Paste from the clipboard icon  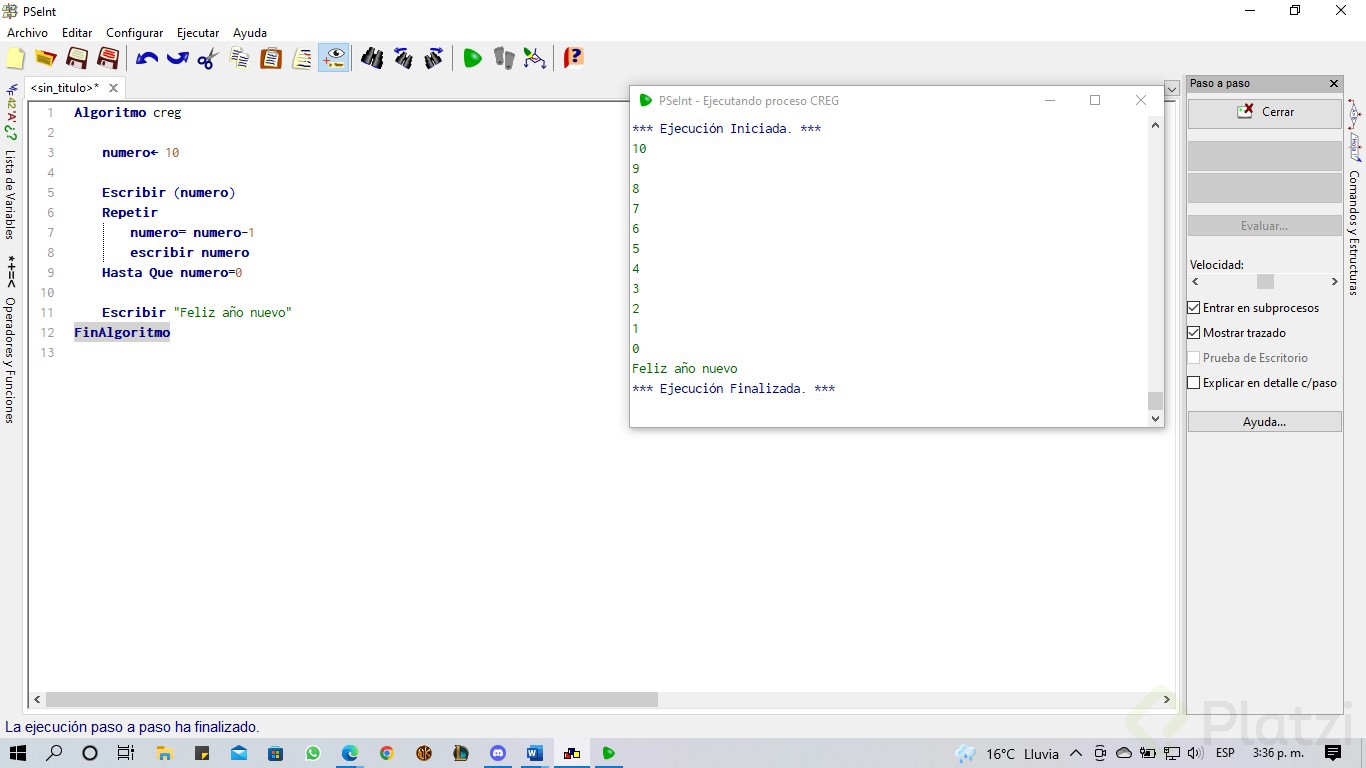coord(271,58)
